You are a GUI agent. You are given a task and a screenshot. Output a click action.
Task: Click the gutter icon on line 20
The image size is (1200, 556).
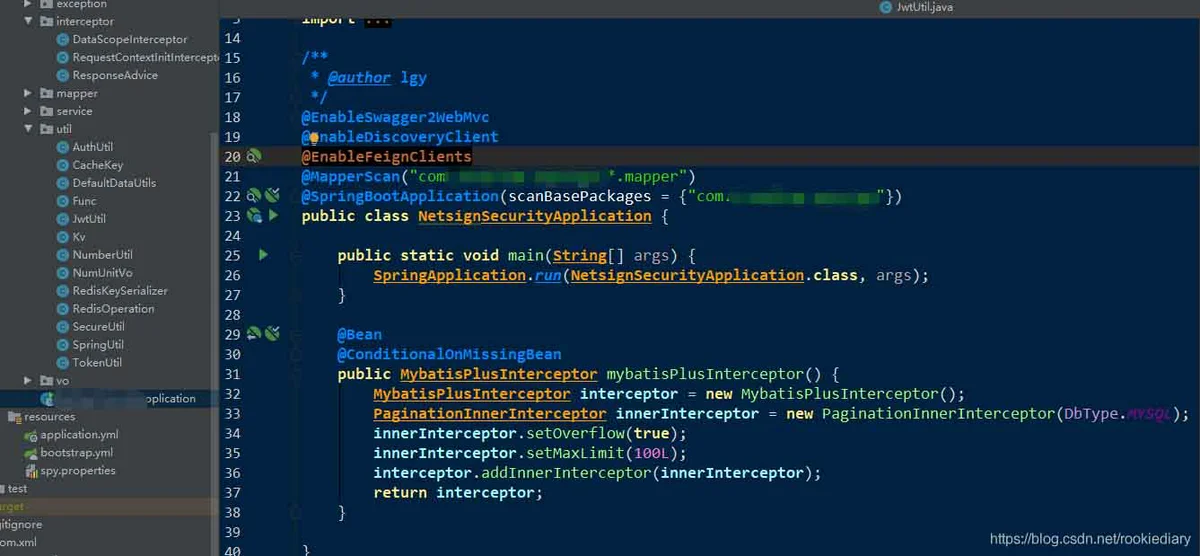point(254,156)
